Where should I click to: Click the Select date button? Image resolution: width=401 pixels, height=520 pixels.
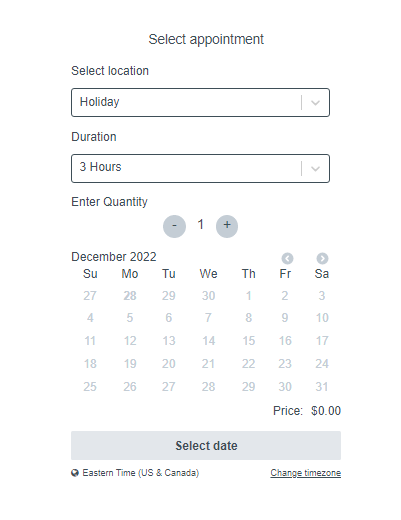206,446
